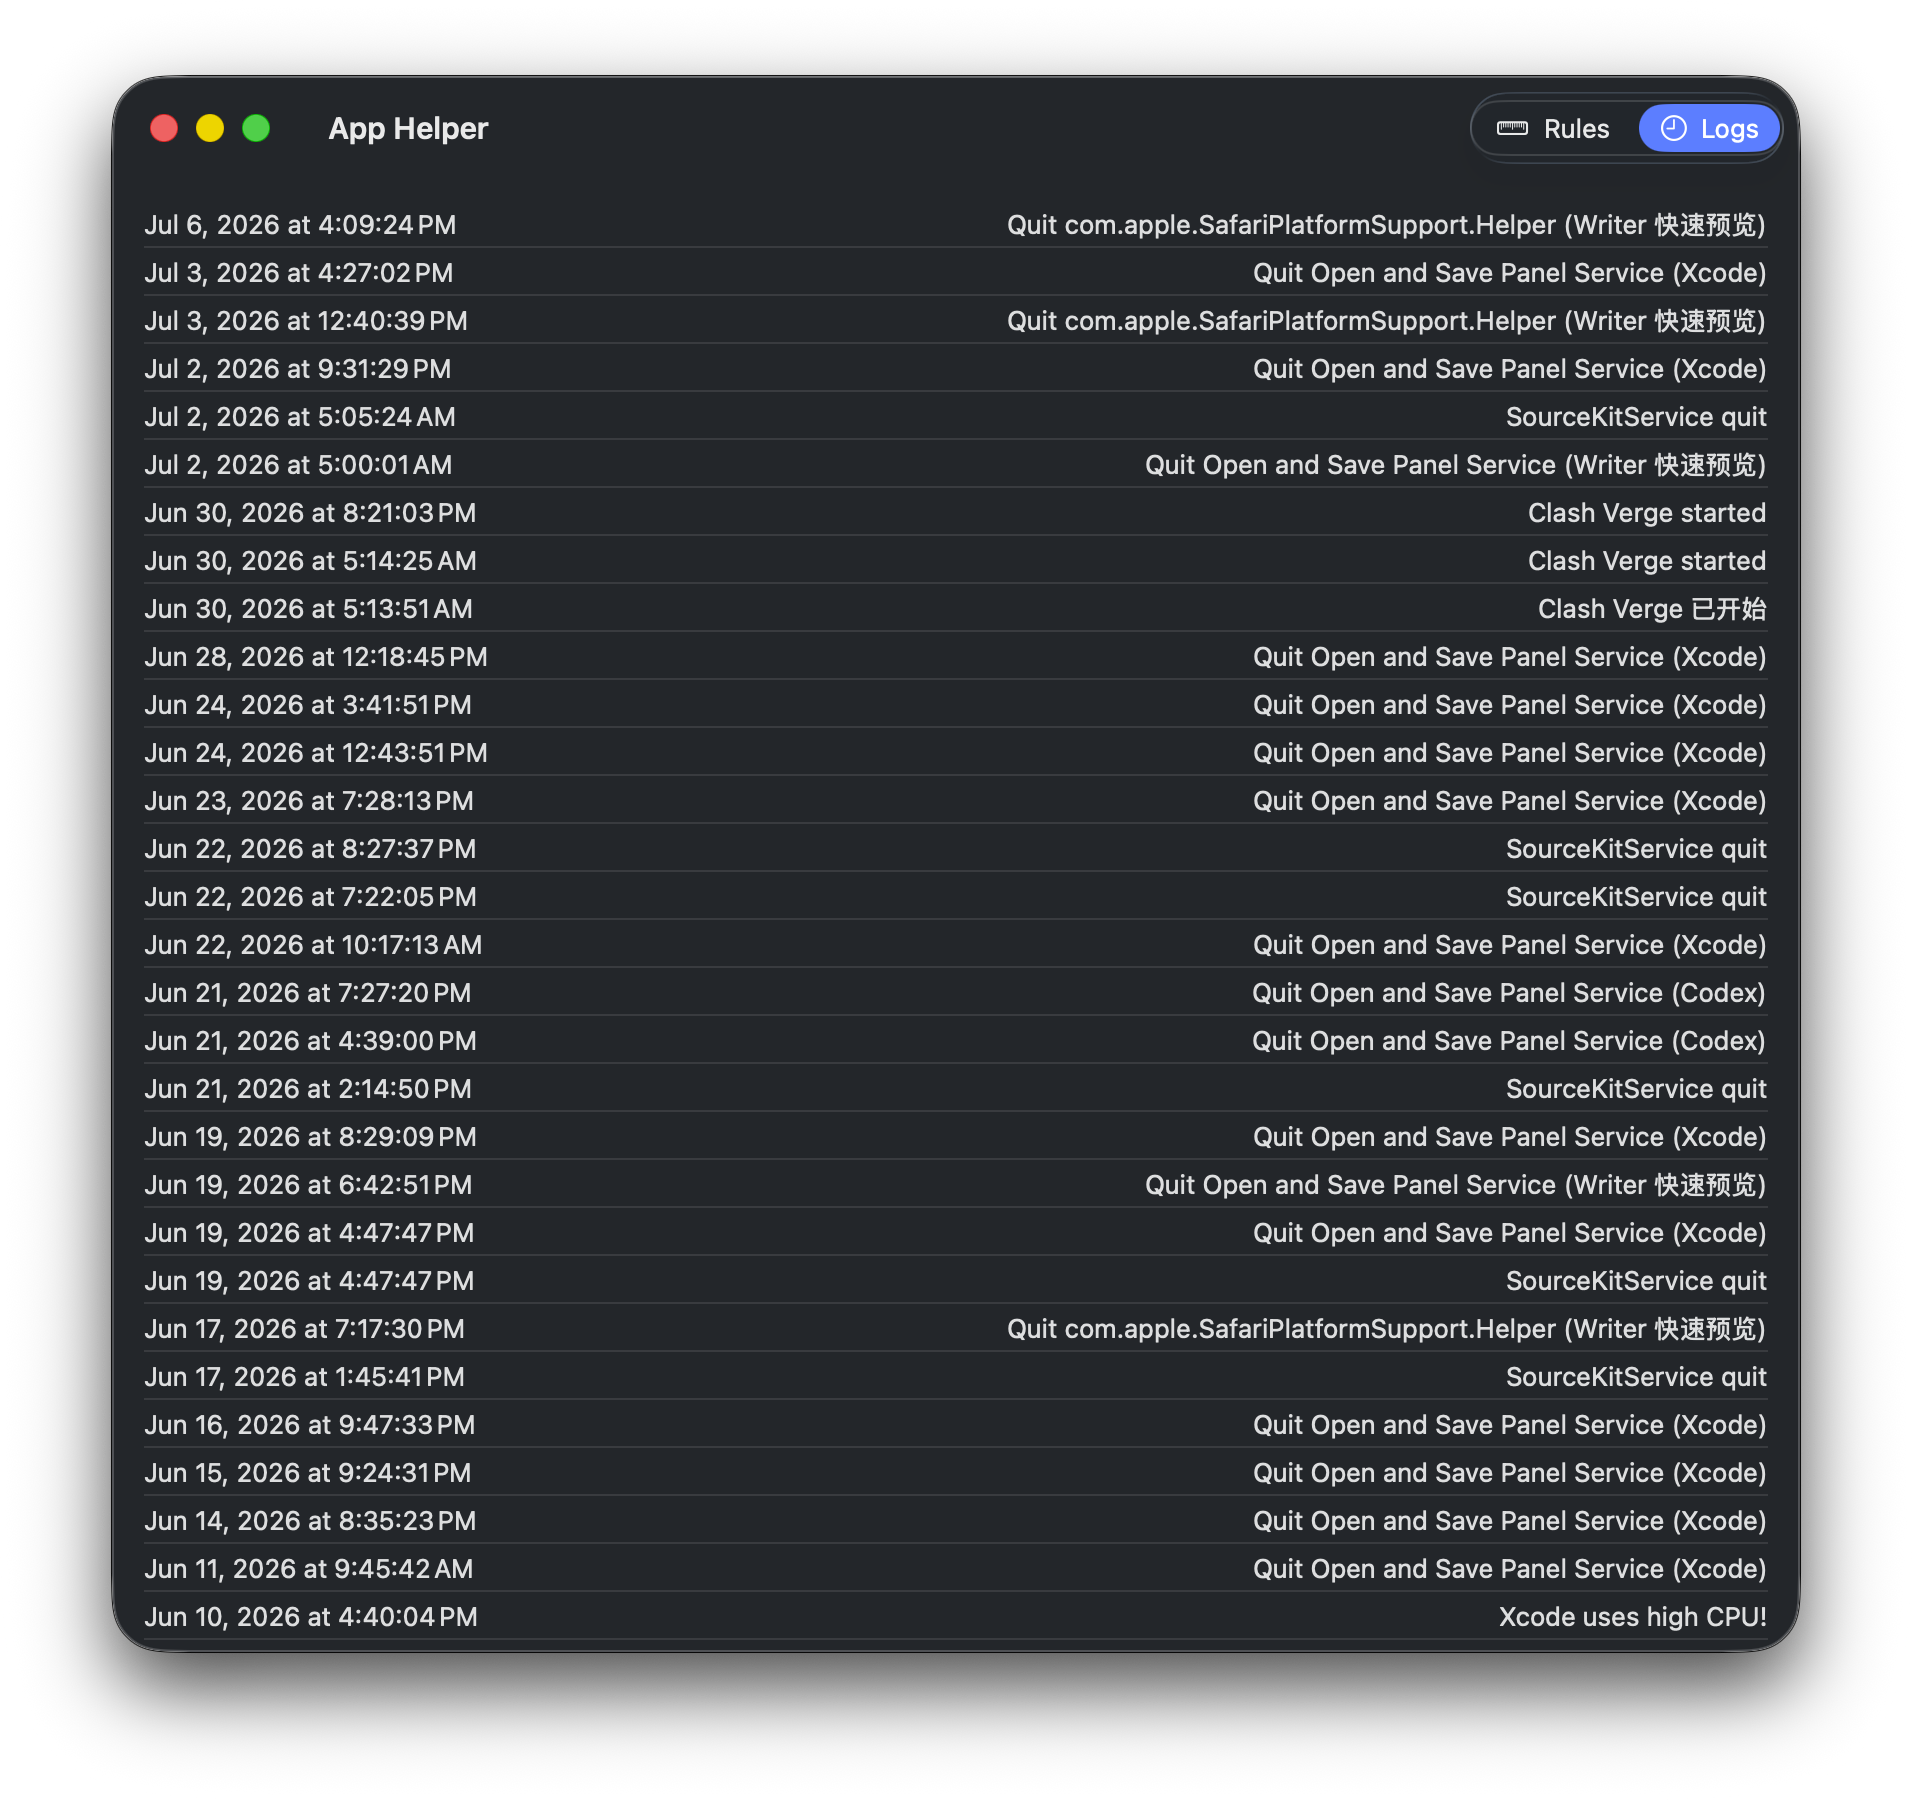Click SourceKitService quit on Jun 19 4:47:47 PM row

1636,1281
